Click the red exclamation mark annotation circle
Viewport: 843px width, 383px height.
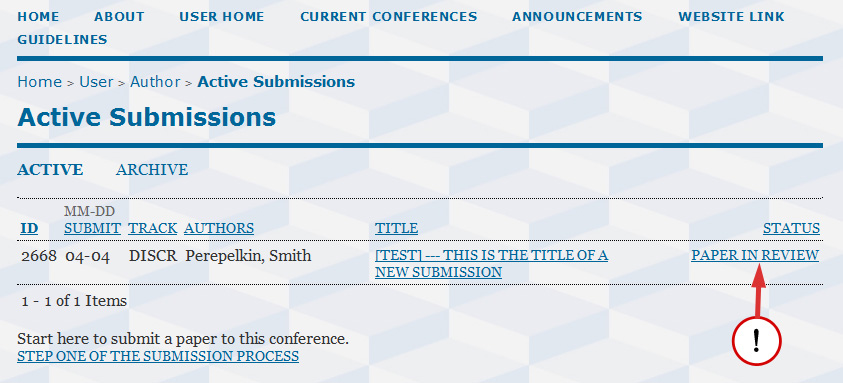[756, 341]
